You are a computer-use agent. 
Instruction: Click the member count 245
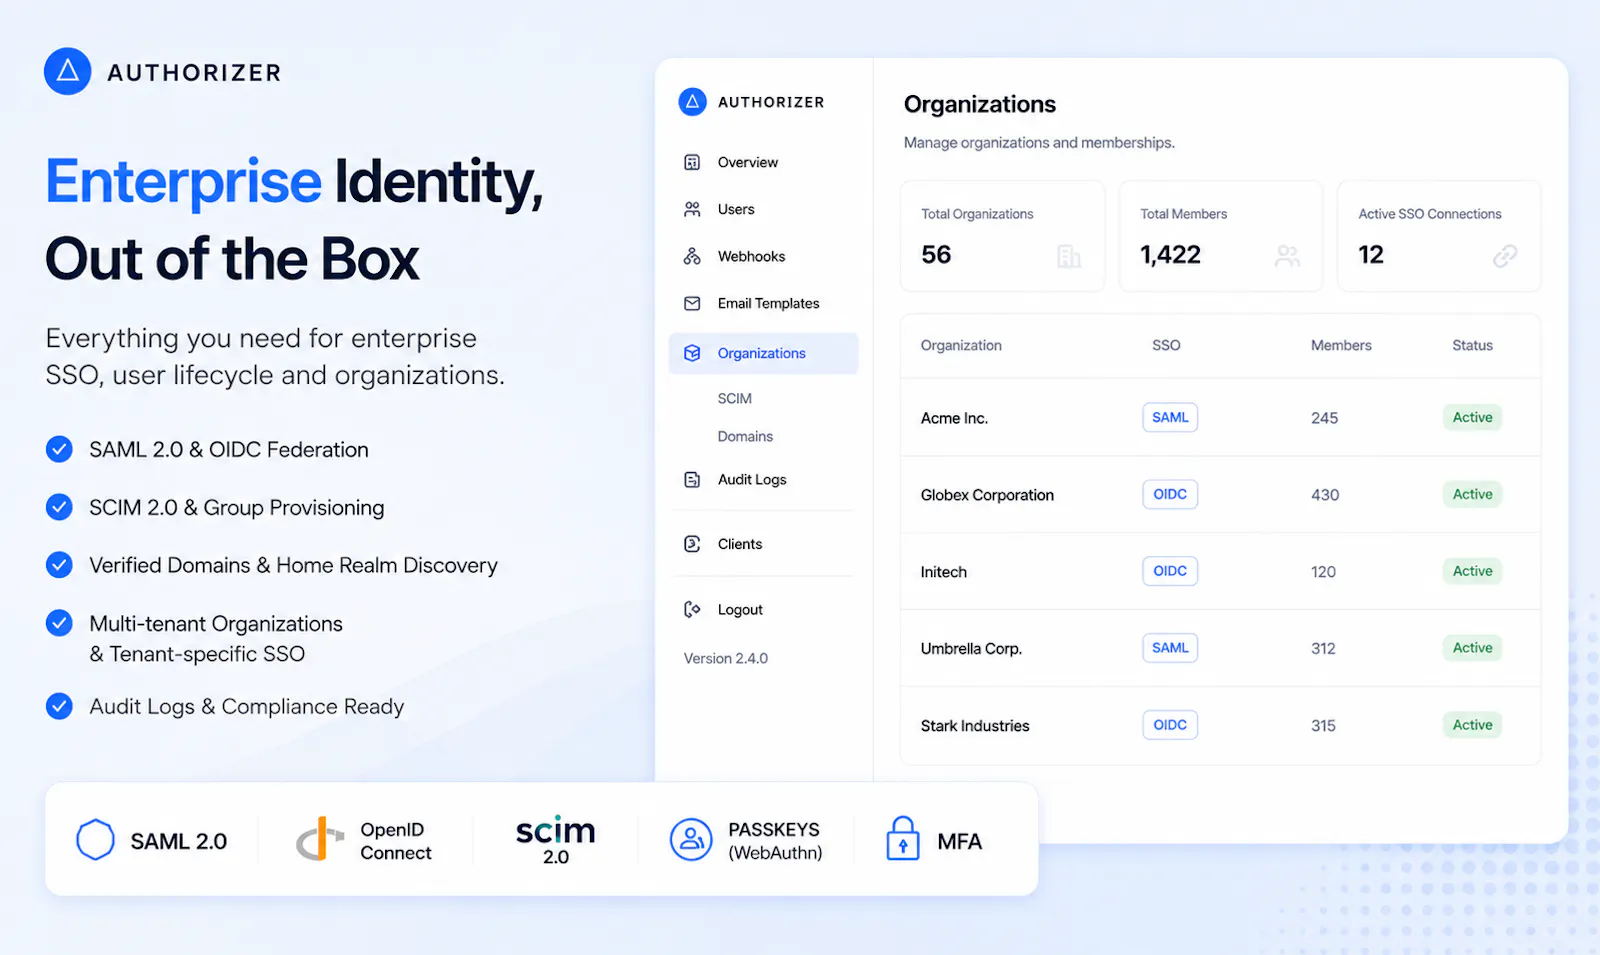(x=1324, y=418)
